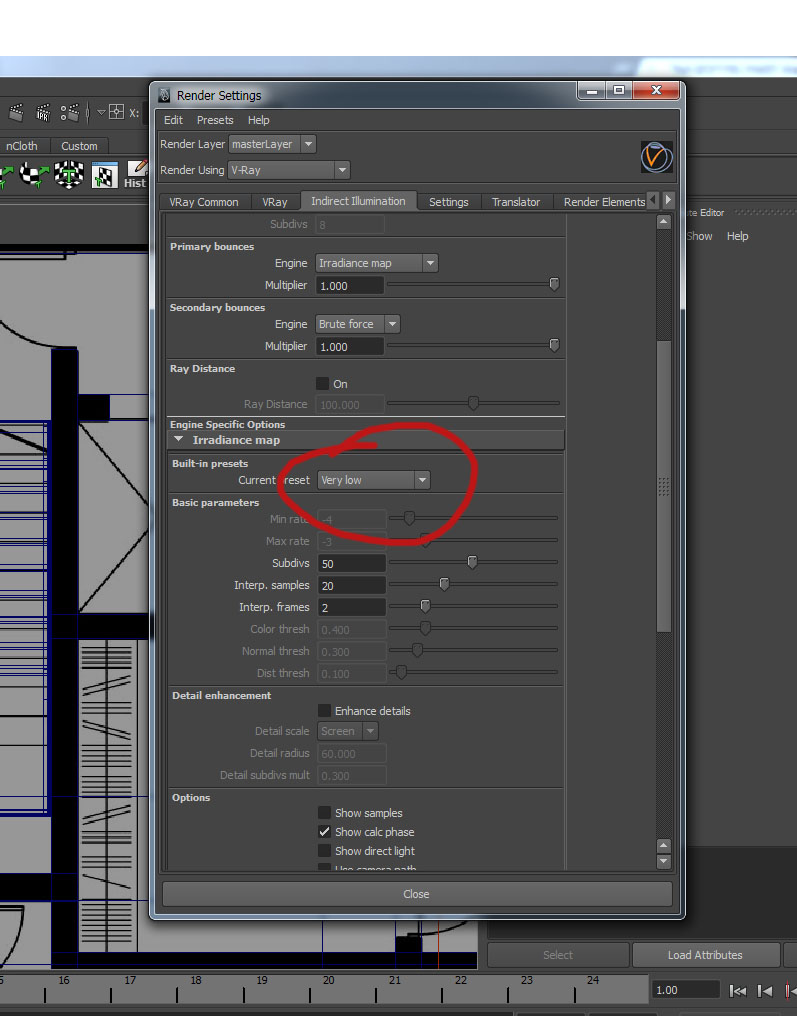797x1016 pixels.
Task: Open the Translator tab
Action: coord(516,202)
